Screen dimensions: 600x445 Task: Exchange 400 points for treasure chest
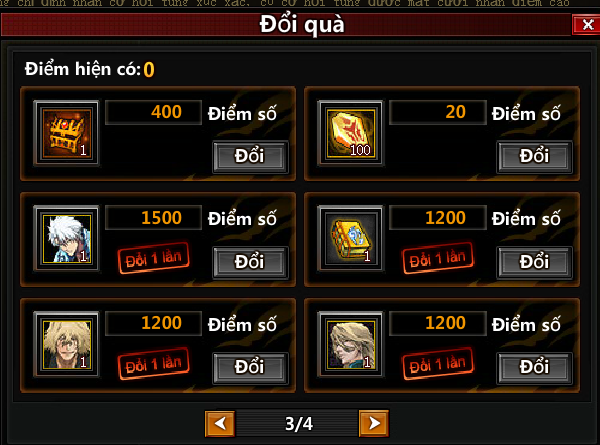(x=250, y=156)
